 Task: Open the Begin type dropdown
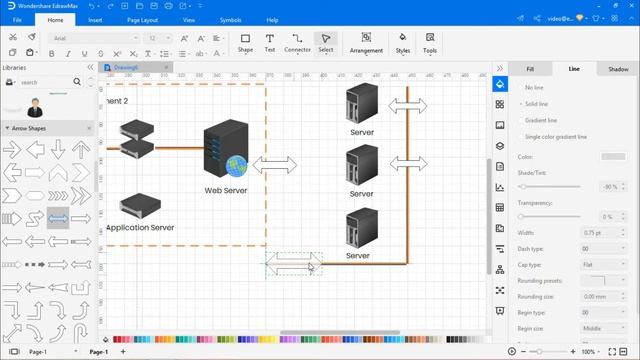click(x=603, y=312)
